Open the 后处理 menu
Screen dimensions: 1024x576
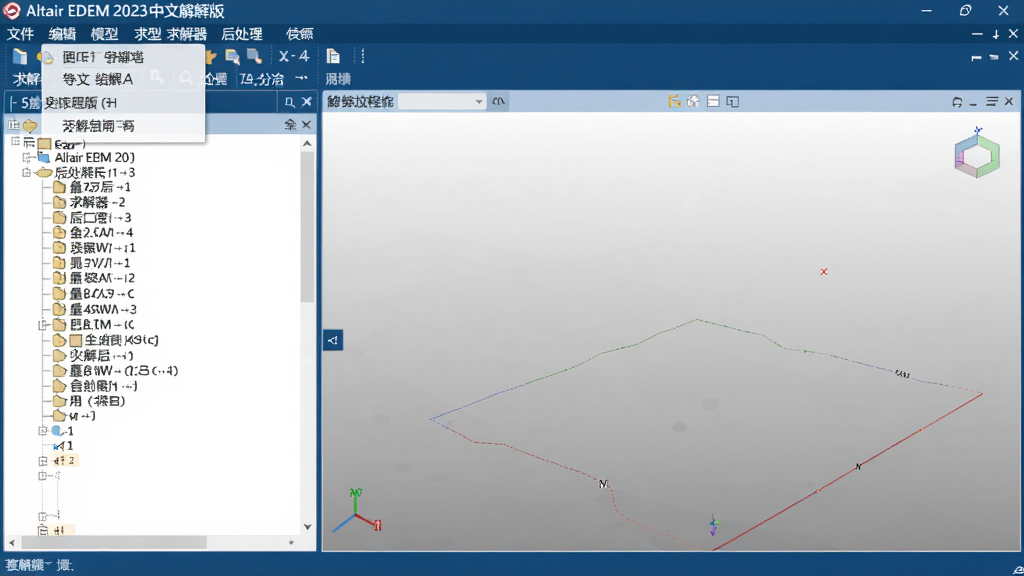pos(242,34)
